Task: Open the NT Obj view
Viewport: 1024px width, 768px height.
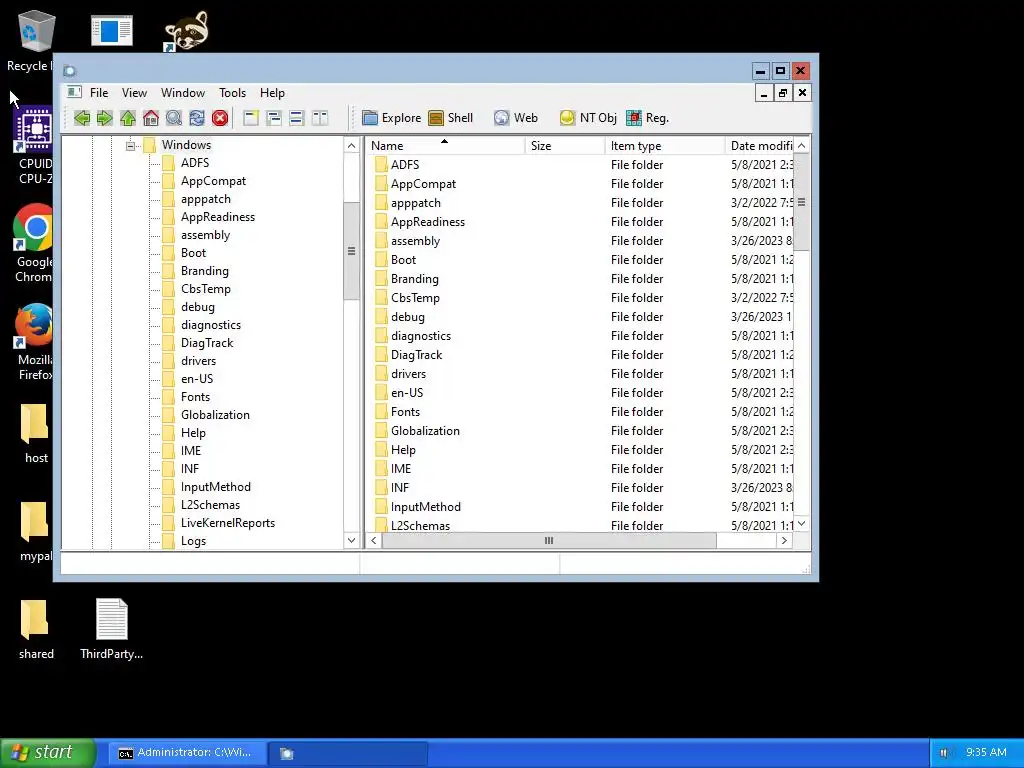Action: (588, 118)
